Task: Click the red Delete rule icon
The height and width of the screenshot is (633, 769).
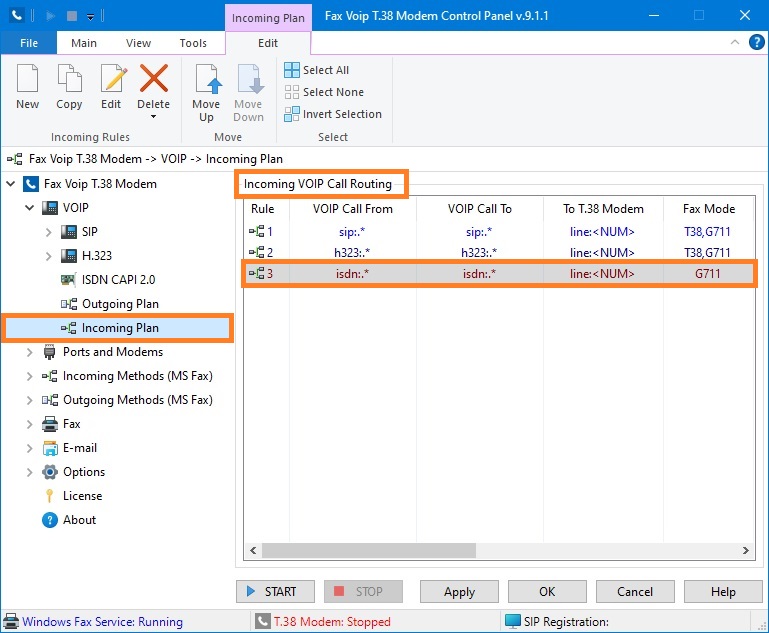Action: click(x=154, y=78)
